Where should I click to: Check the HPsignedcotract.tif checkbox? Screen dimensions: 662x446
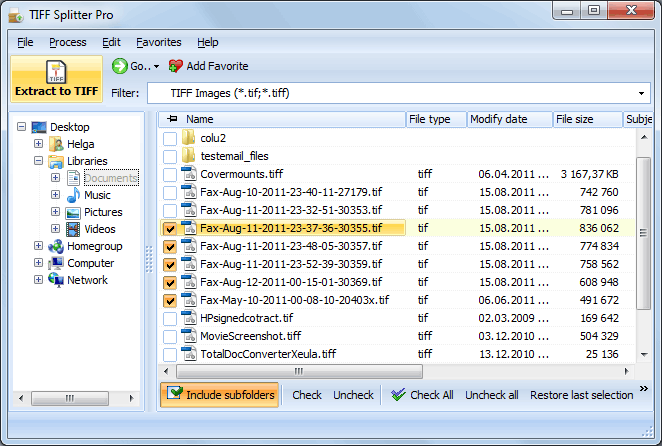coord(170,318)
